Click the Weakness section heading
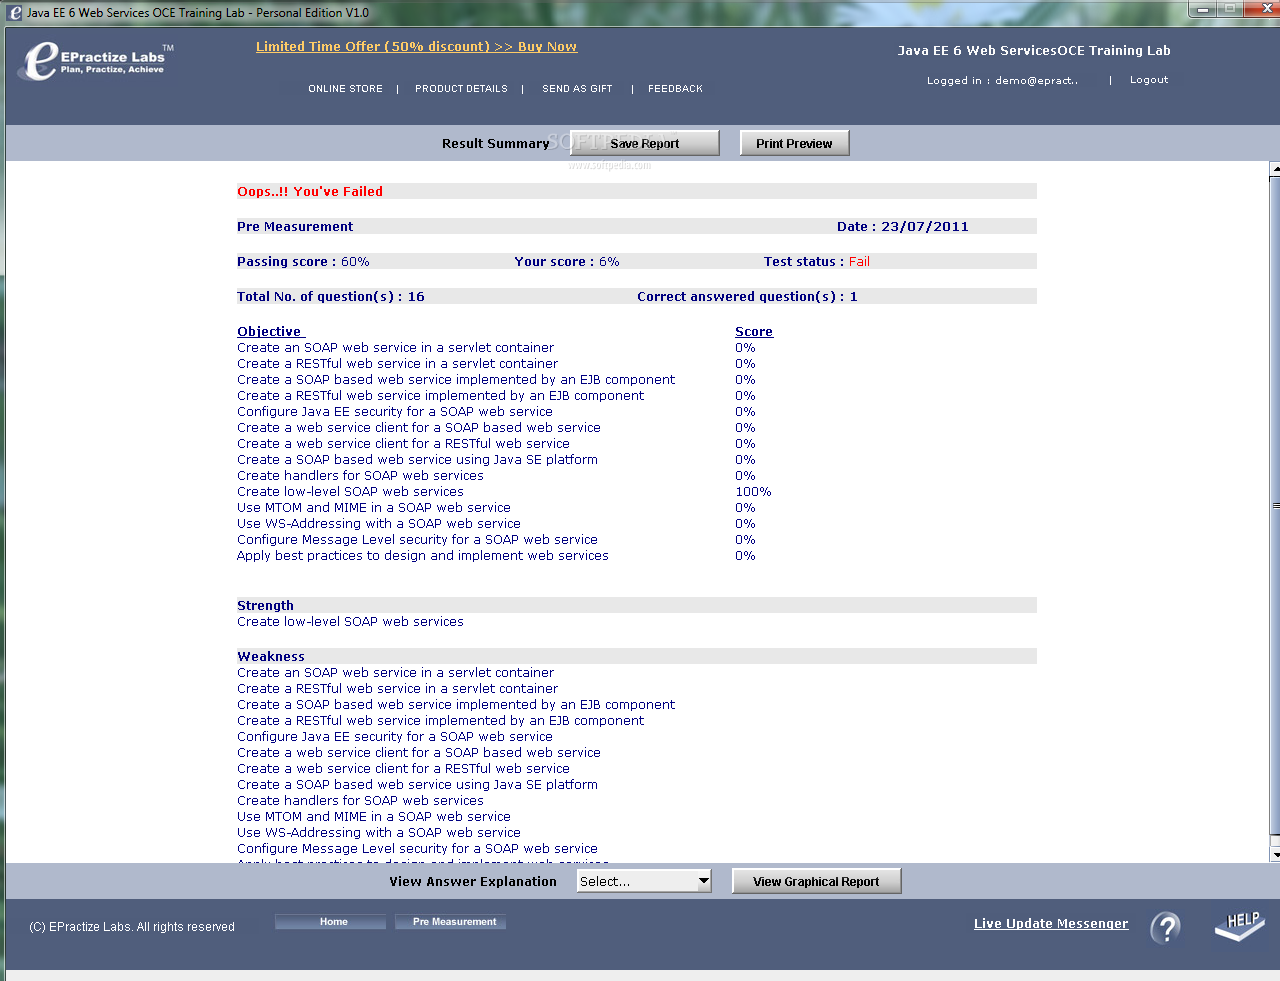The height and width of the screenshot is (981, 1280). click(271, 657)
